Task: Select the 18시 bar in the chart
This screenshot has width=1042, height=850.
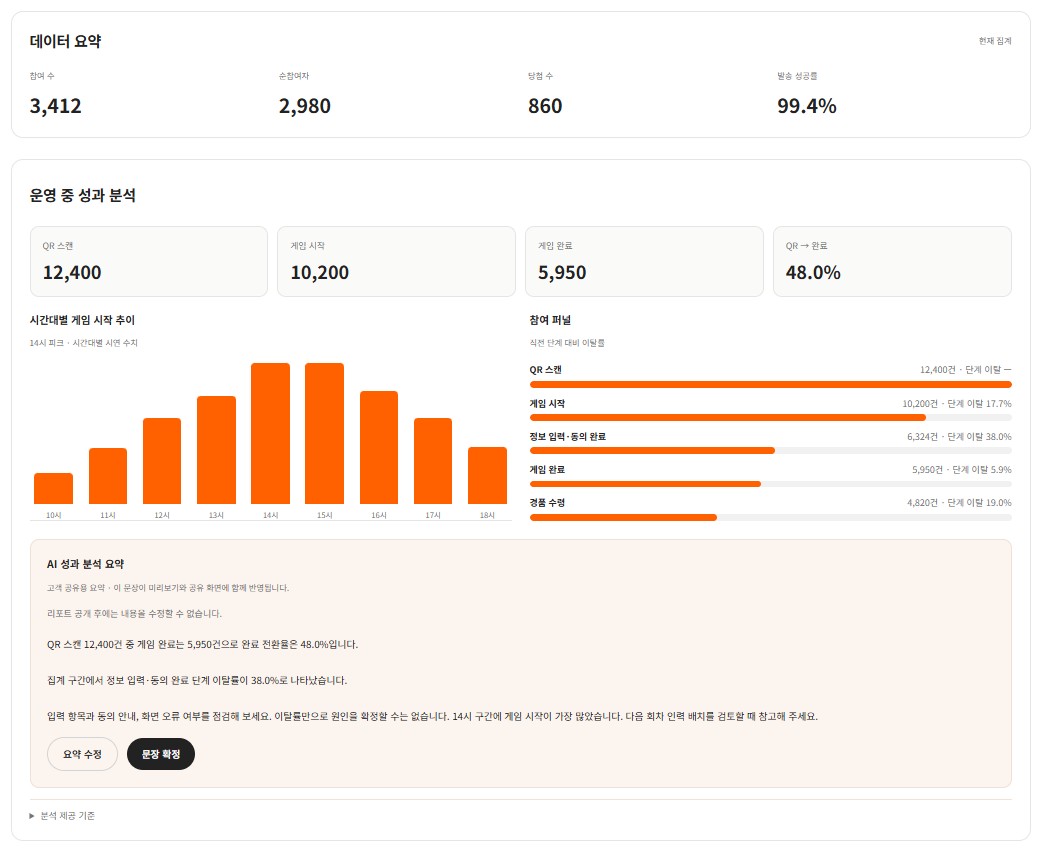Action: (487, 475)
